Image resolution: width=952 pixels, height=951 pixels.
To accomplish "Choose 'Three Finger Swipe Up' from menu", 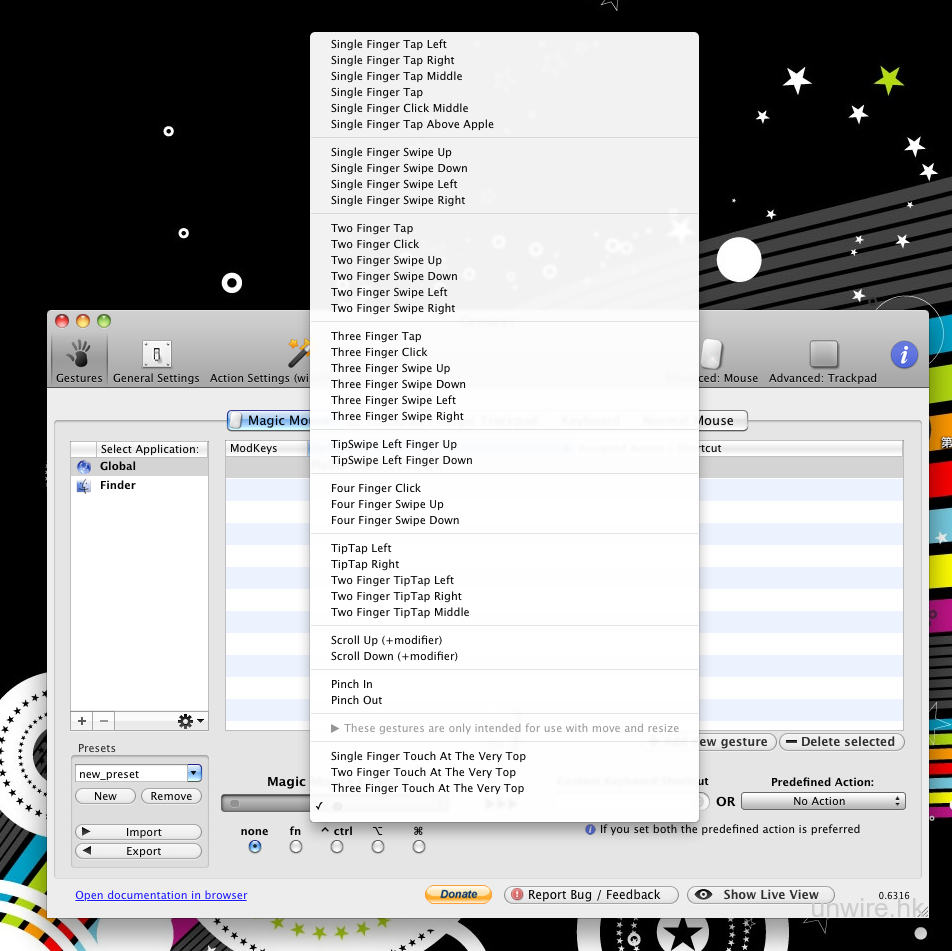I will (391, 368).
